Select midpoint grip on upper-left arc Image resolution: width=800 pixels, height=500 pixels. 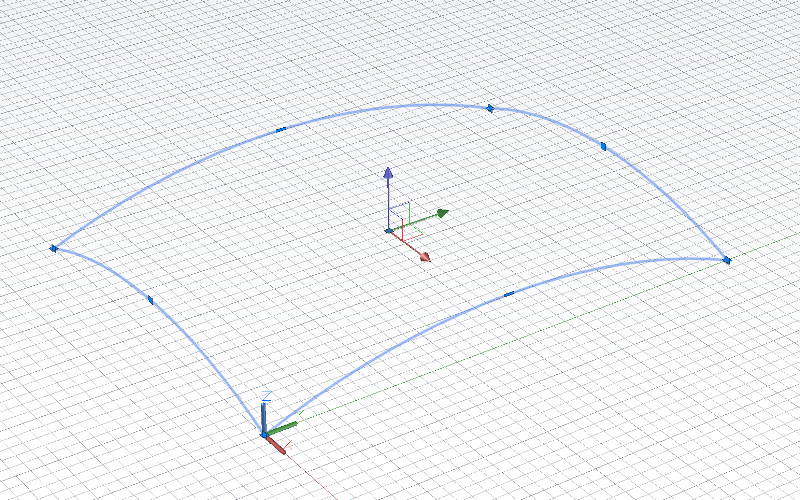click(x=281, y=130)
